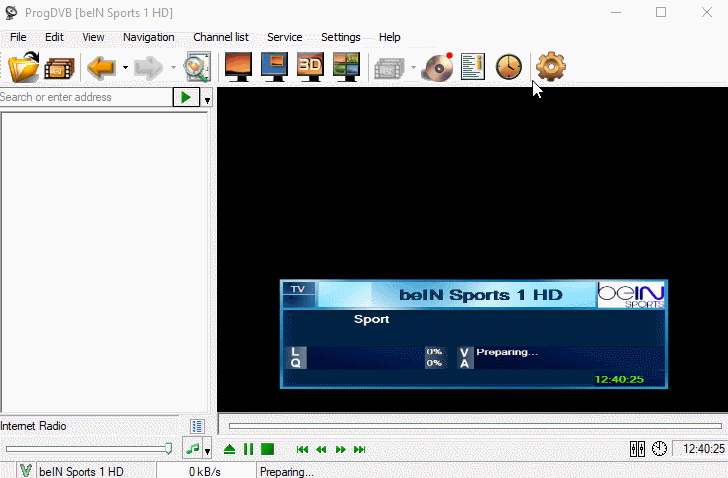
Task: Open file folder icon in toolbar
Action: pos(23,67)
